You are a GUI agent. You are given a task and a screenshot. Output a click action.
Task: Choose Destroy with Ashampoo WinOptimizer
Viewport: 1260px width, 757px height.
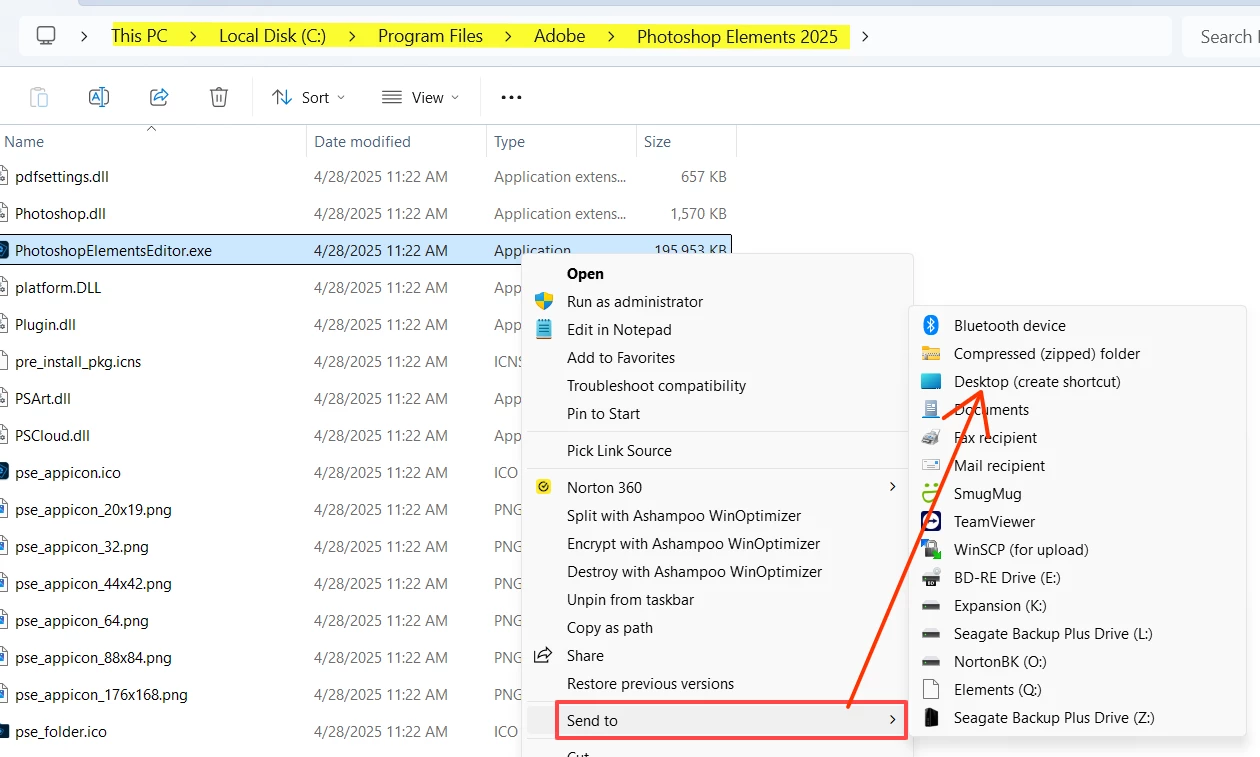(x=694, y=571)
